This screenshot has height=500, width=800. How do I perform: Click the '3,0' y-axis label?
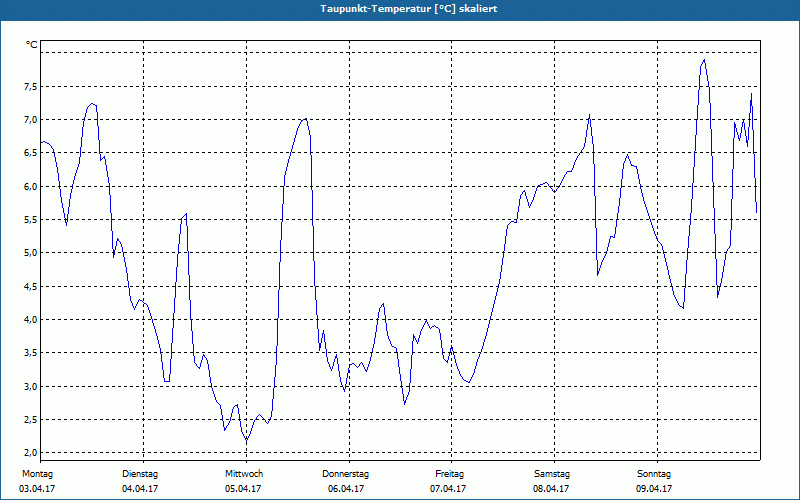pyautogui.click(x=30, y=387)
